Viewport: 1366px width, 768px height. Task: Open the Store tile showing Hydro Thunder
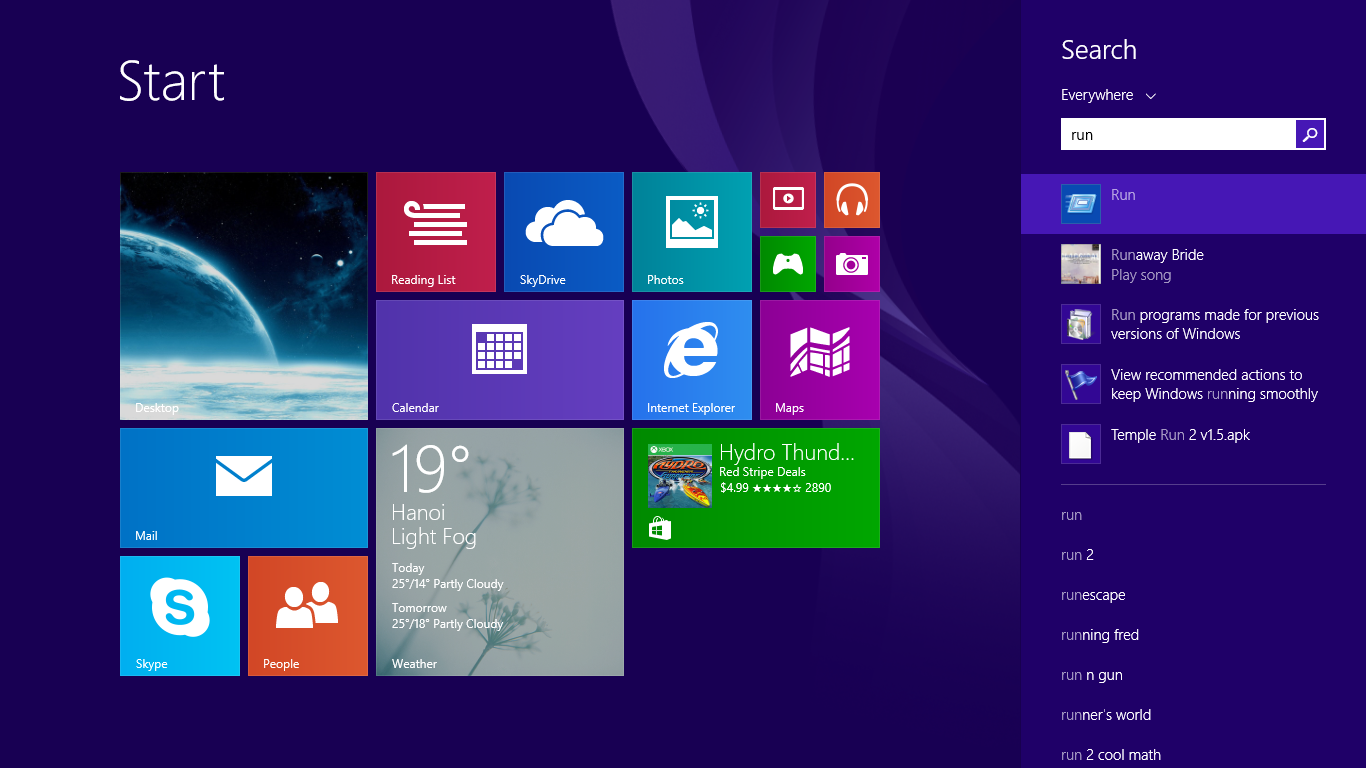(756, 488)
